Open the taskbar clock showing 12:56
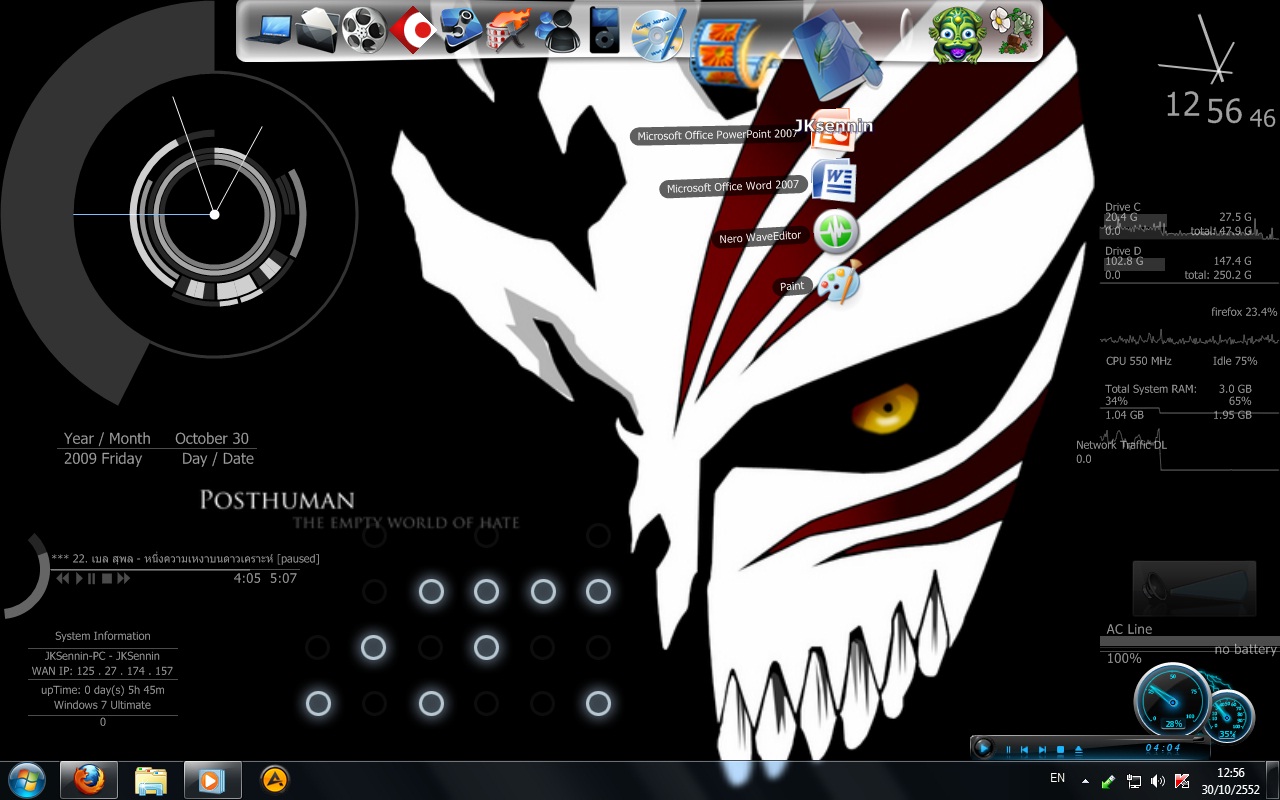 click(1232, 780)
